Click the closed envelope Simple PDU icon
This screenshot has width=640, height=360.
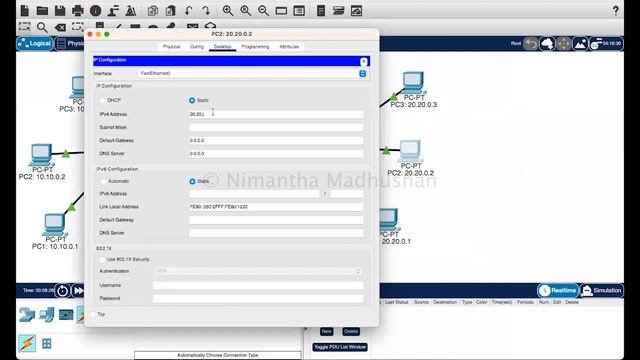(x=192, y=27)
